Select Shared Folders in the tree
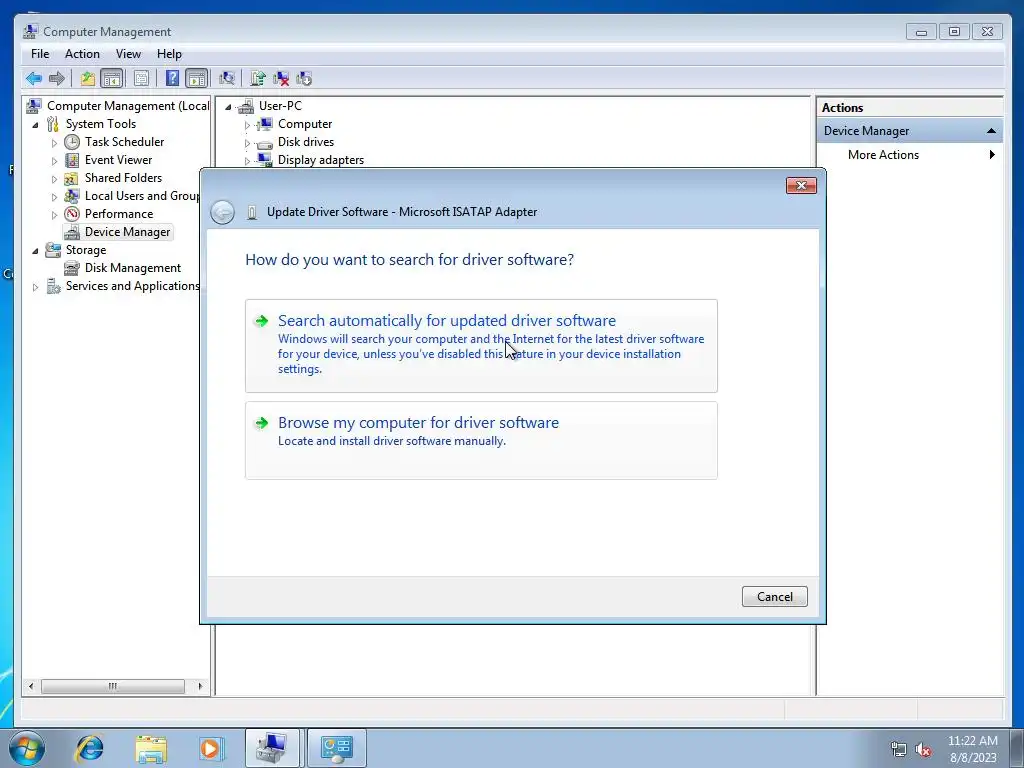 pos(123,178)
